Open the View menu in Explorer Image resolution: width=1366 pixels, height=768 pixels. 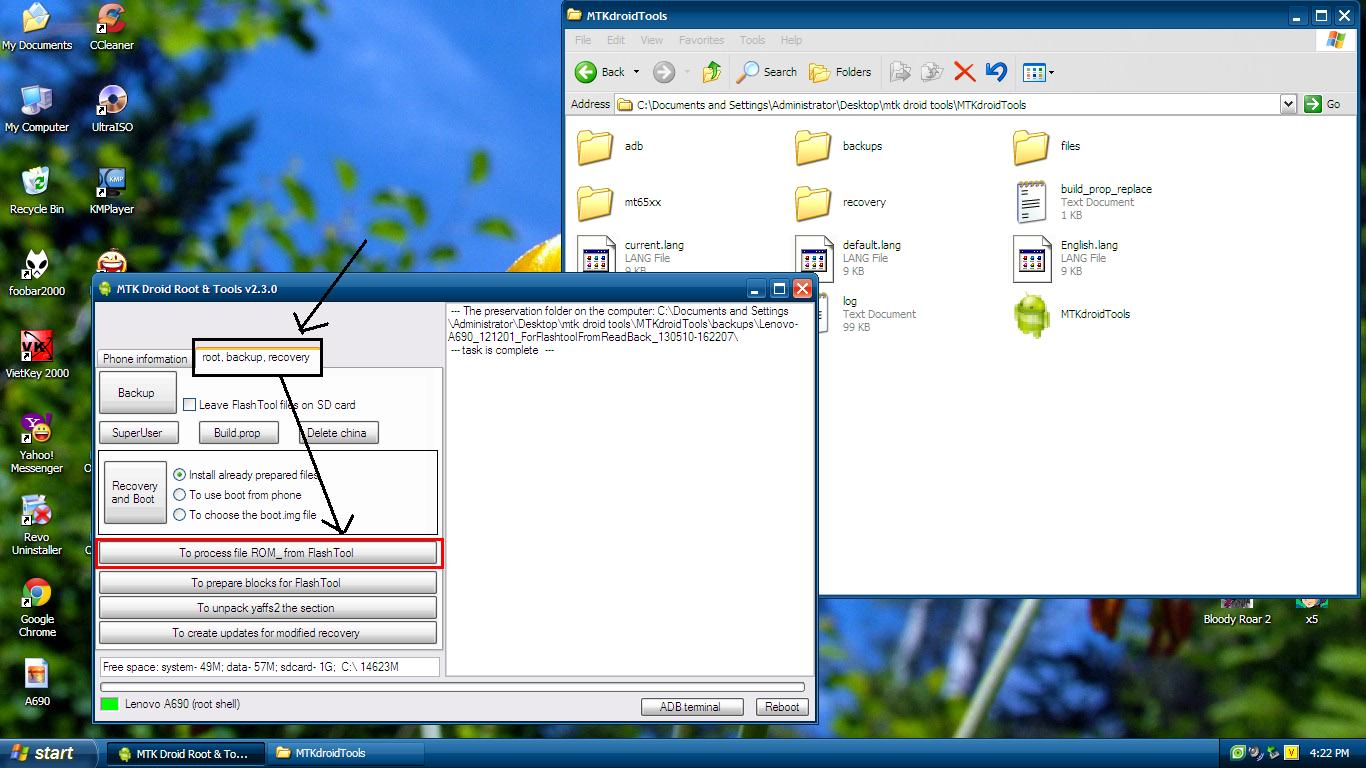click(x=652, y=40)
